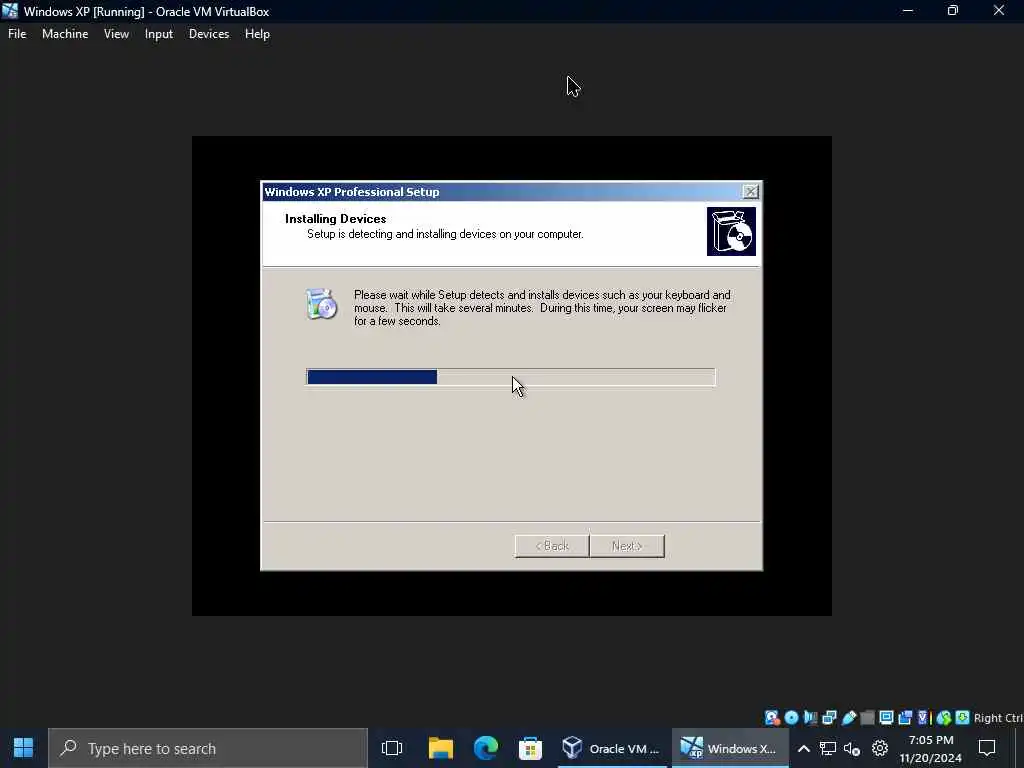Open the Help menu
This screenshot has width=1024, height=768.
coord(257,34)
